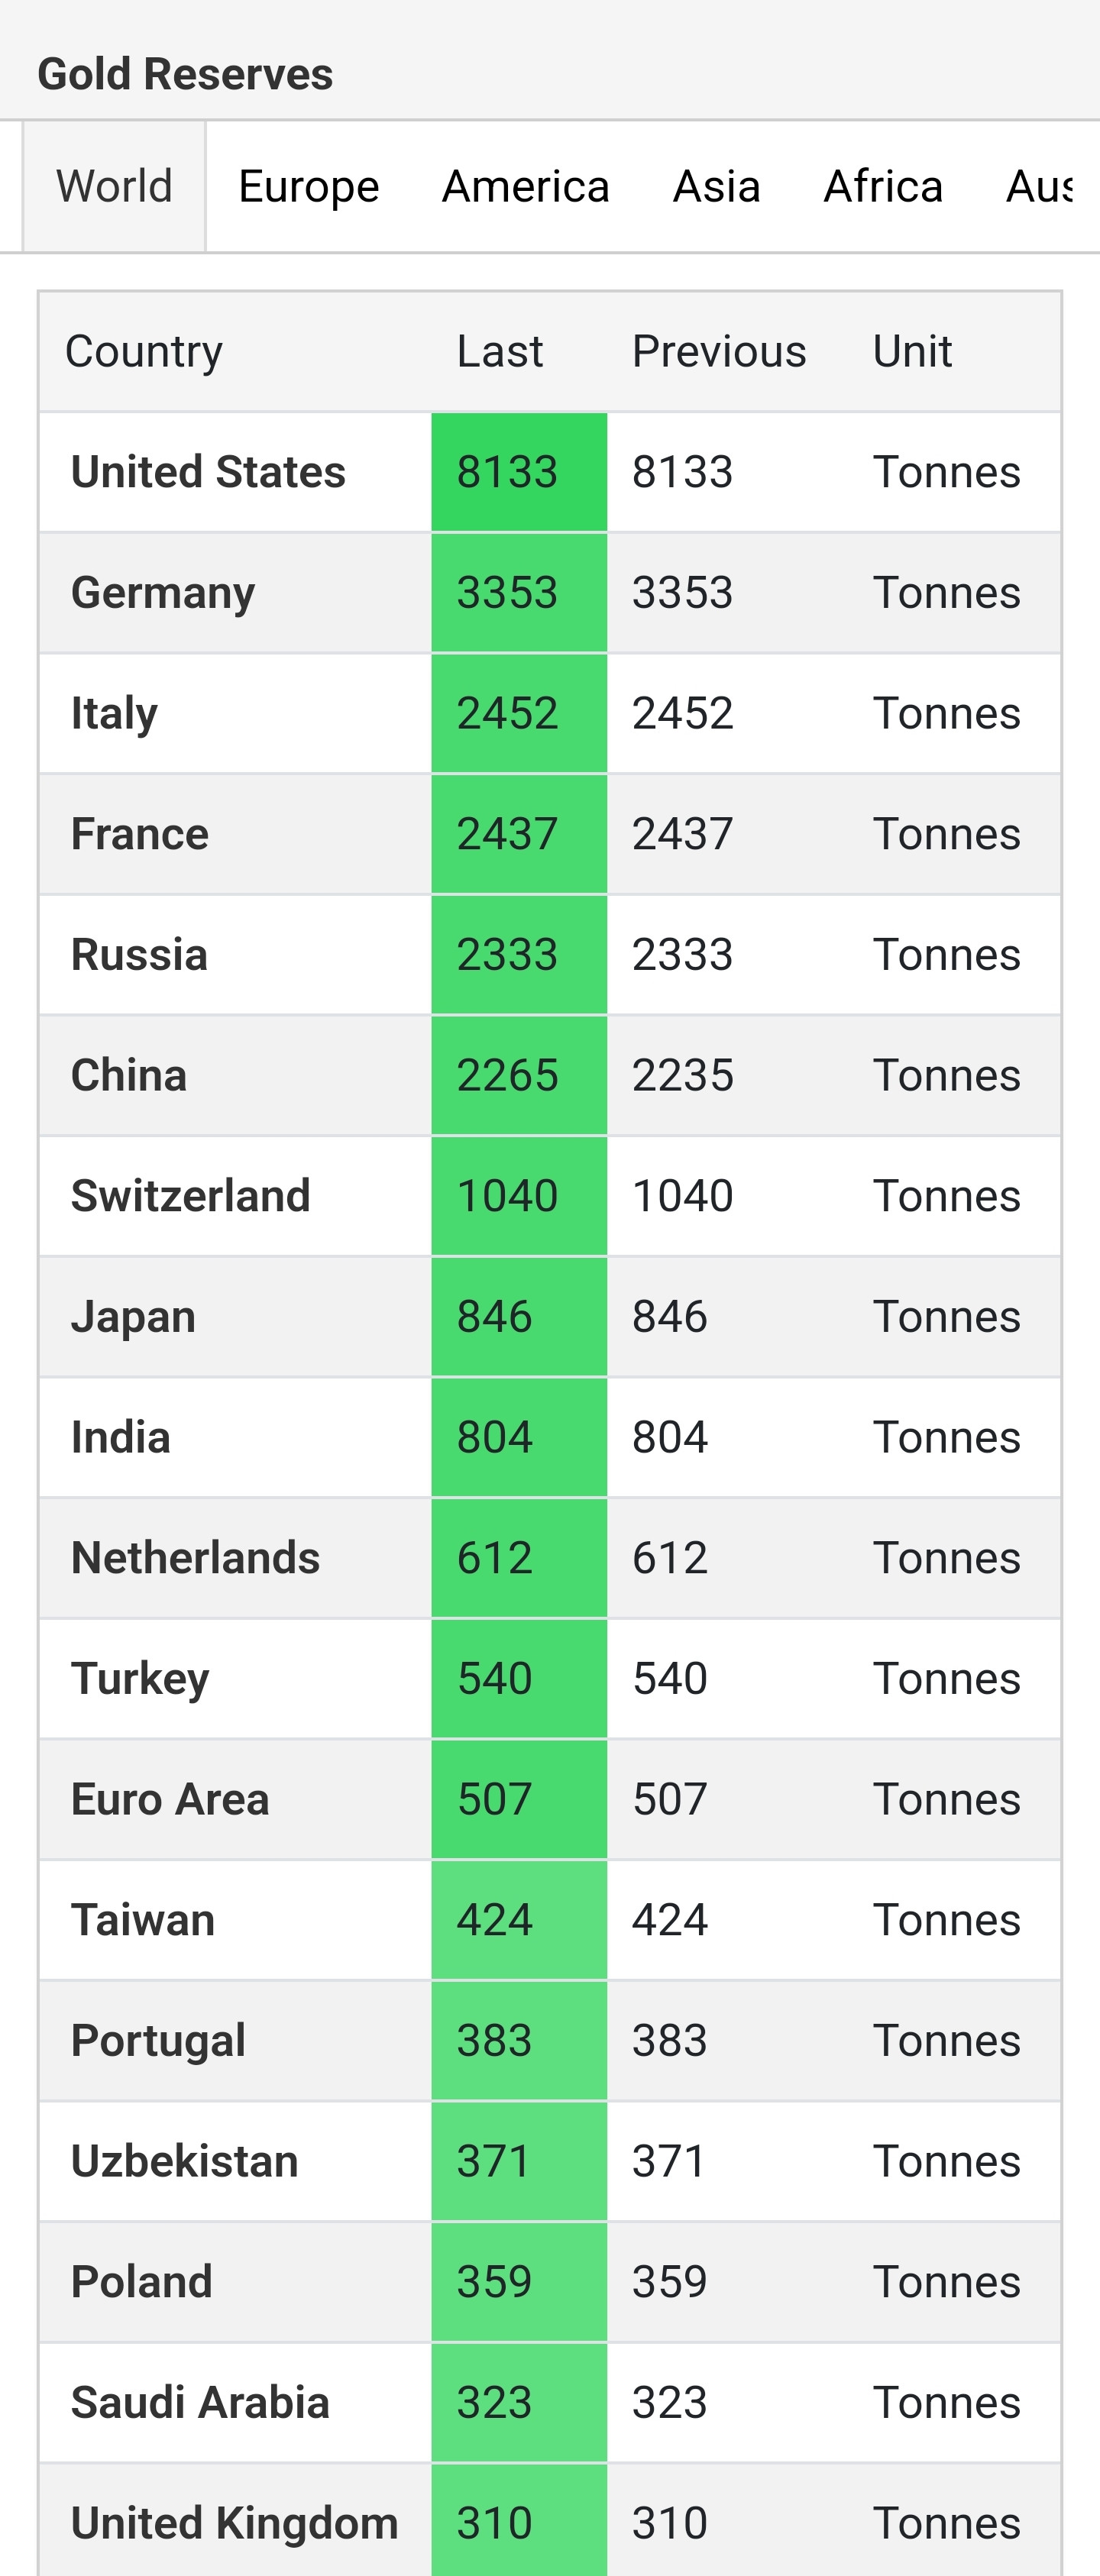The image size is (1100, 2576).
Task: Open the United Kingdom link
Action: coord(234,2523)
